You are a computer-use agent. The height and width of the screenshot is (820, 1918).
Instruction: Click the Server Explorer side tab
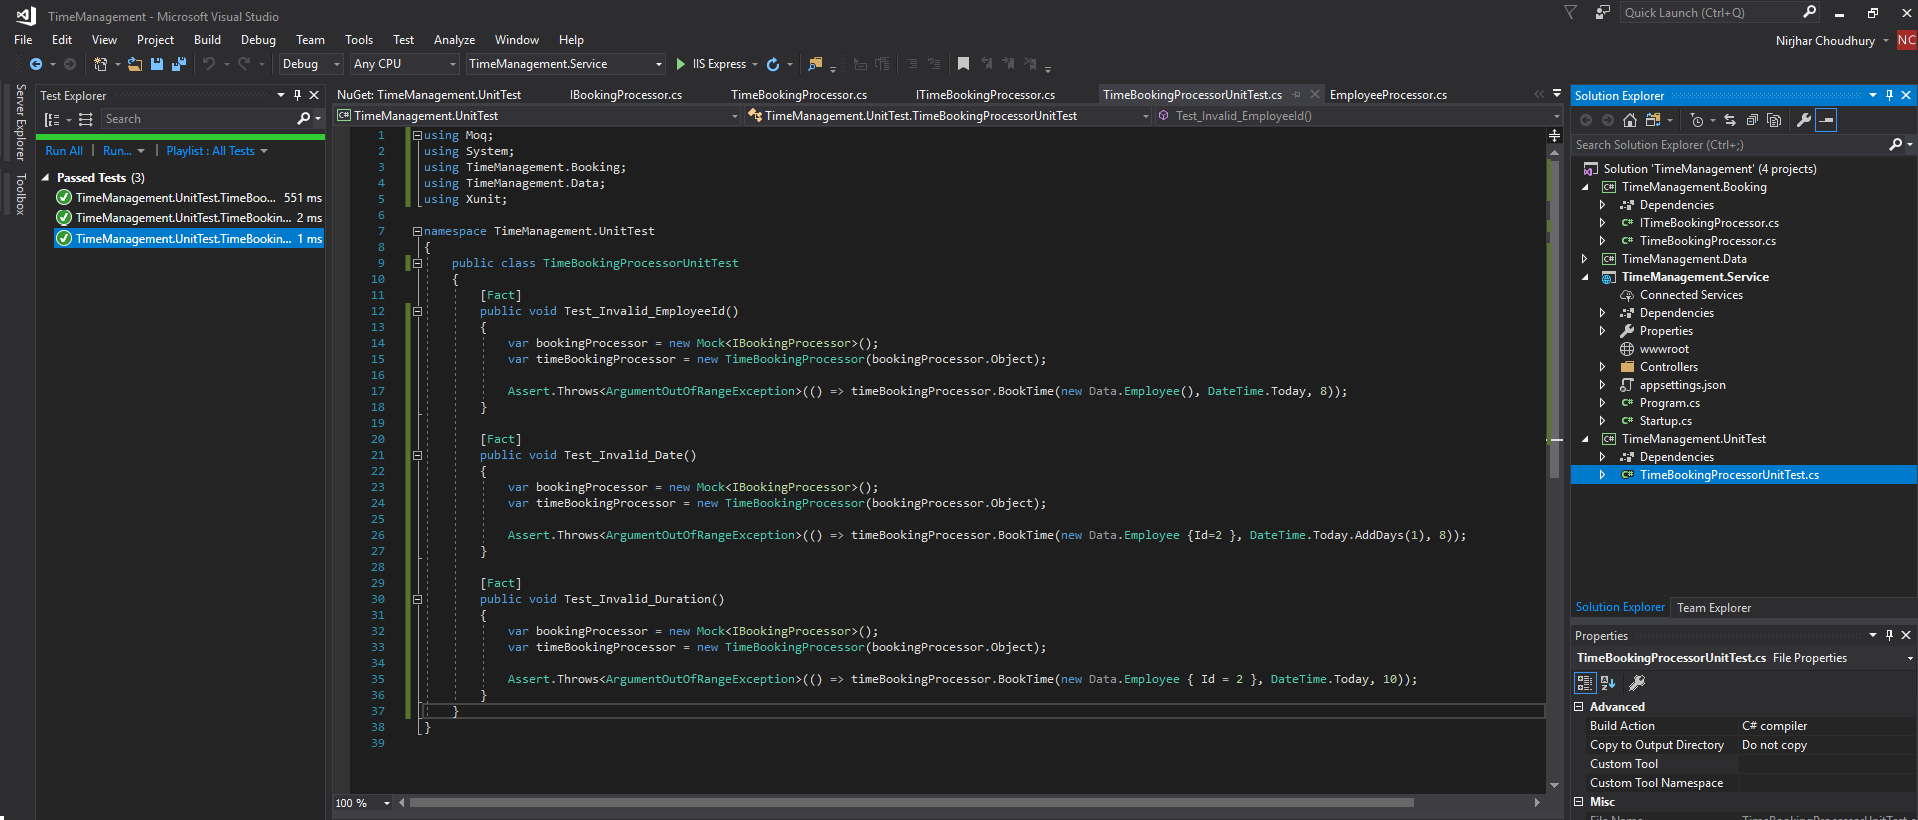pyautogui.click(x=21, y=122)
